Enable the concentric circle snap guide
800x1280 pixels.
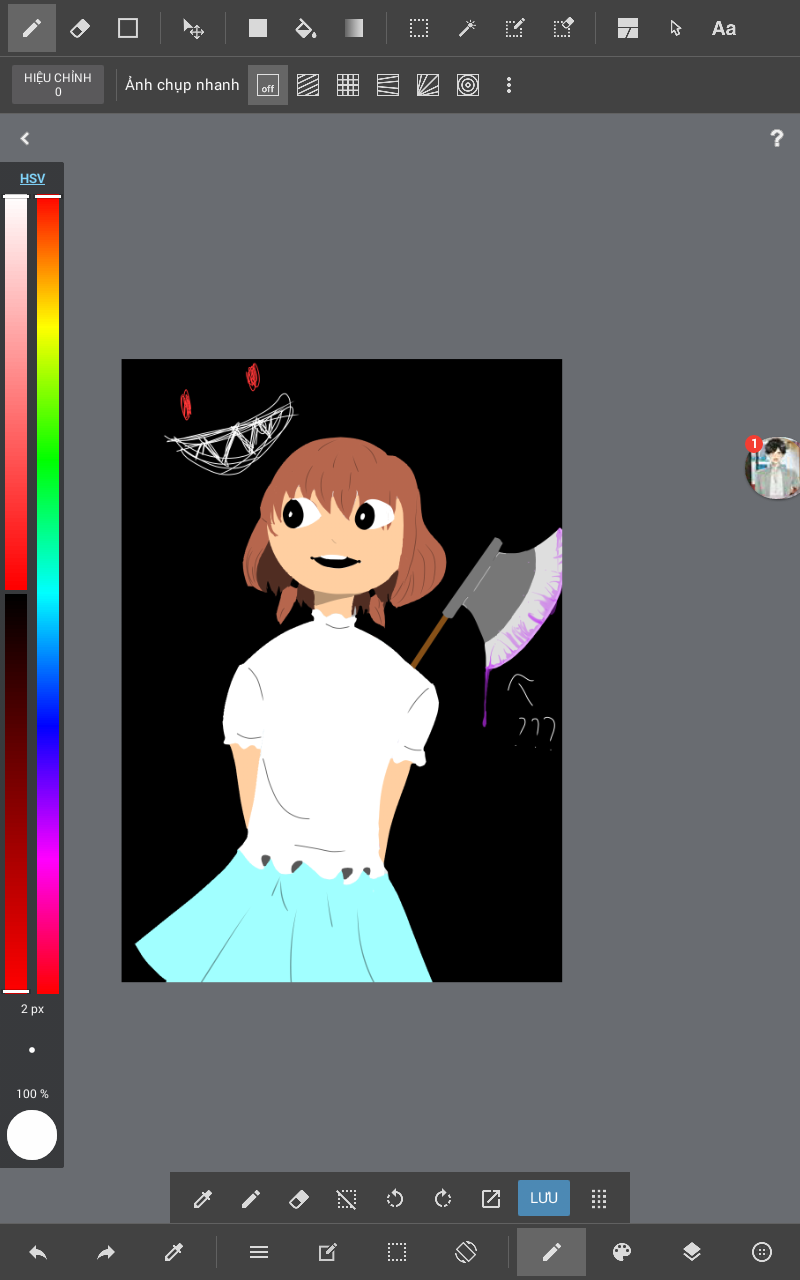point(467,85)
